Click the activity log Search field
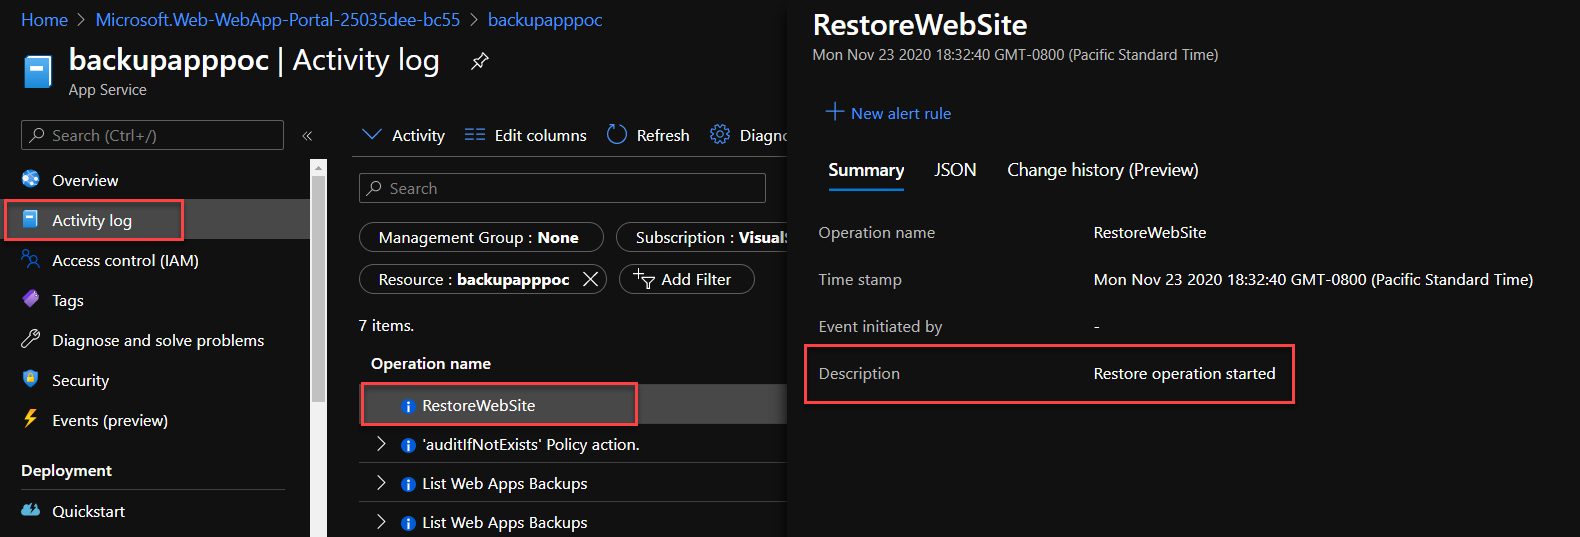 coord(562,188)
